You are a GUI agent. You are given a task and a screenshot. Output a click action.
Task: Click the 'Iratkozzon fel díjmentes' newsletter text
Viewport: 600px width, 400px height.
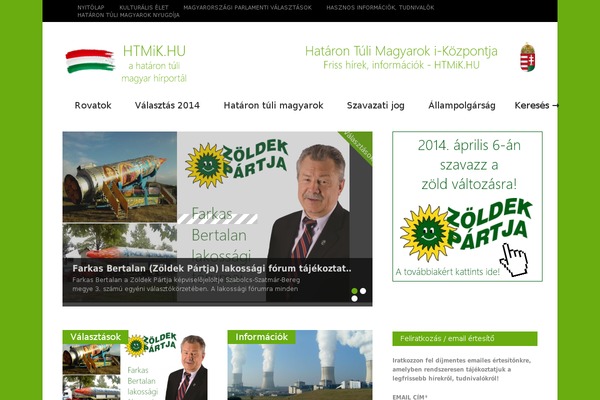(x=461, y=369)
